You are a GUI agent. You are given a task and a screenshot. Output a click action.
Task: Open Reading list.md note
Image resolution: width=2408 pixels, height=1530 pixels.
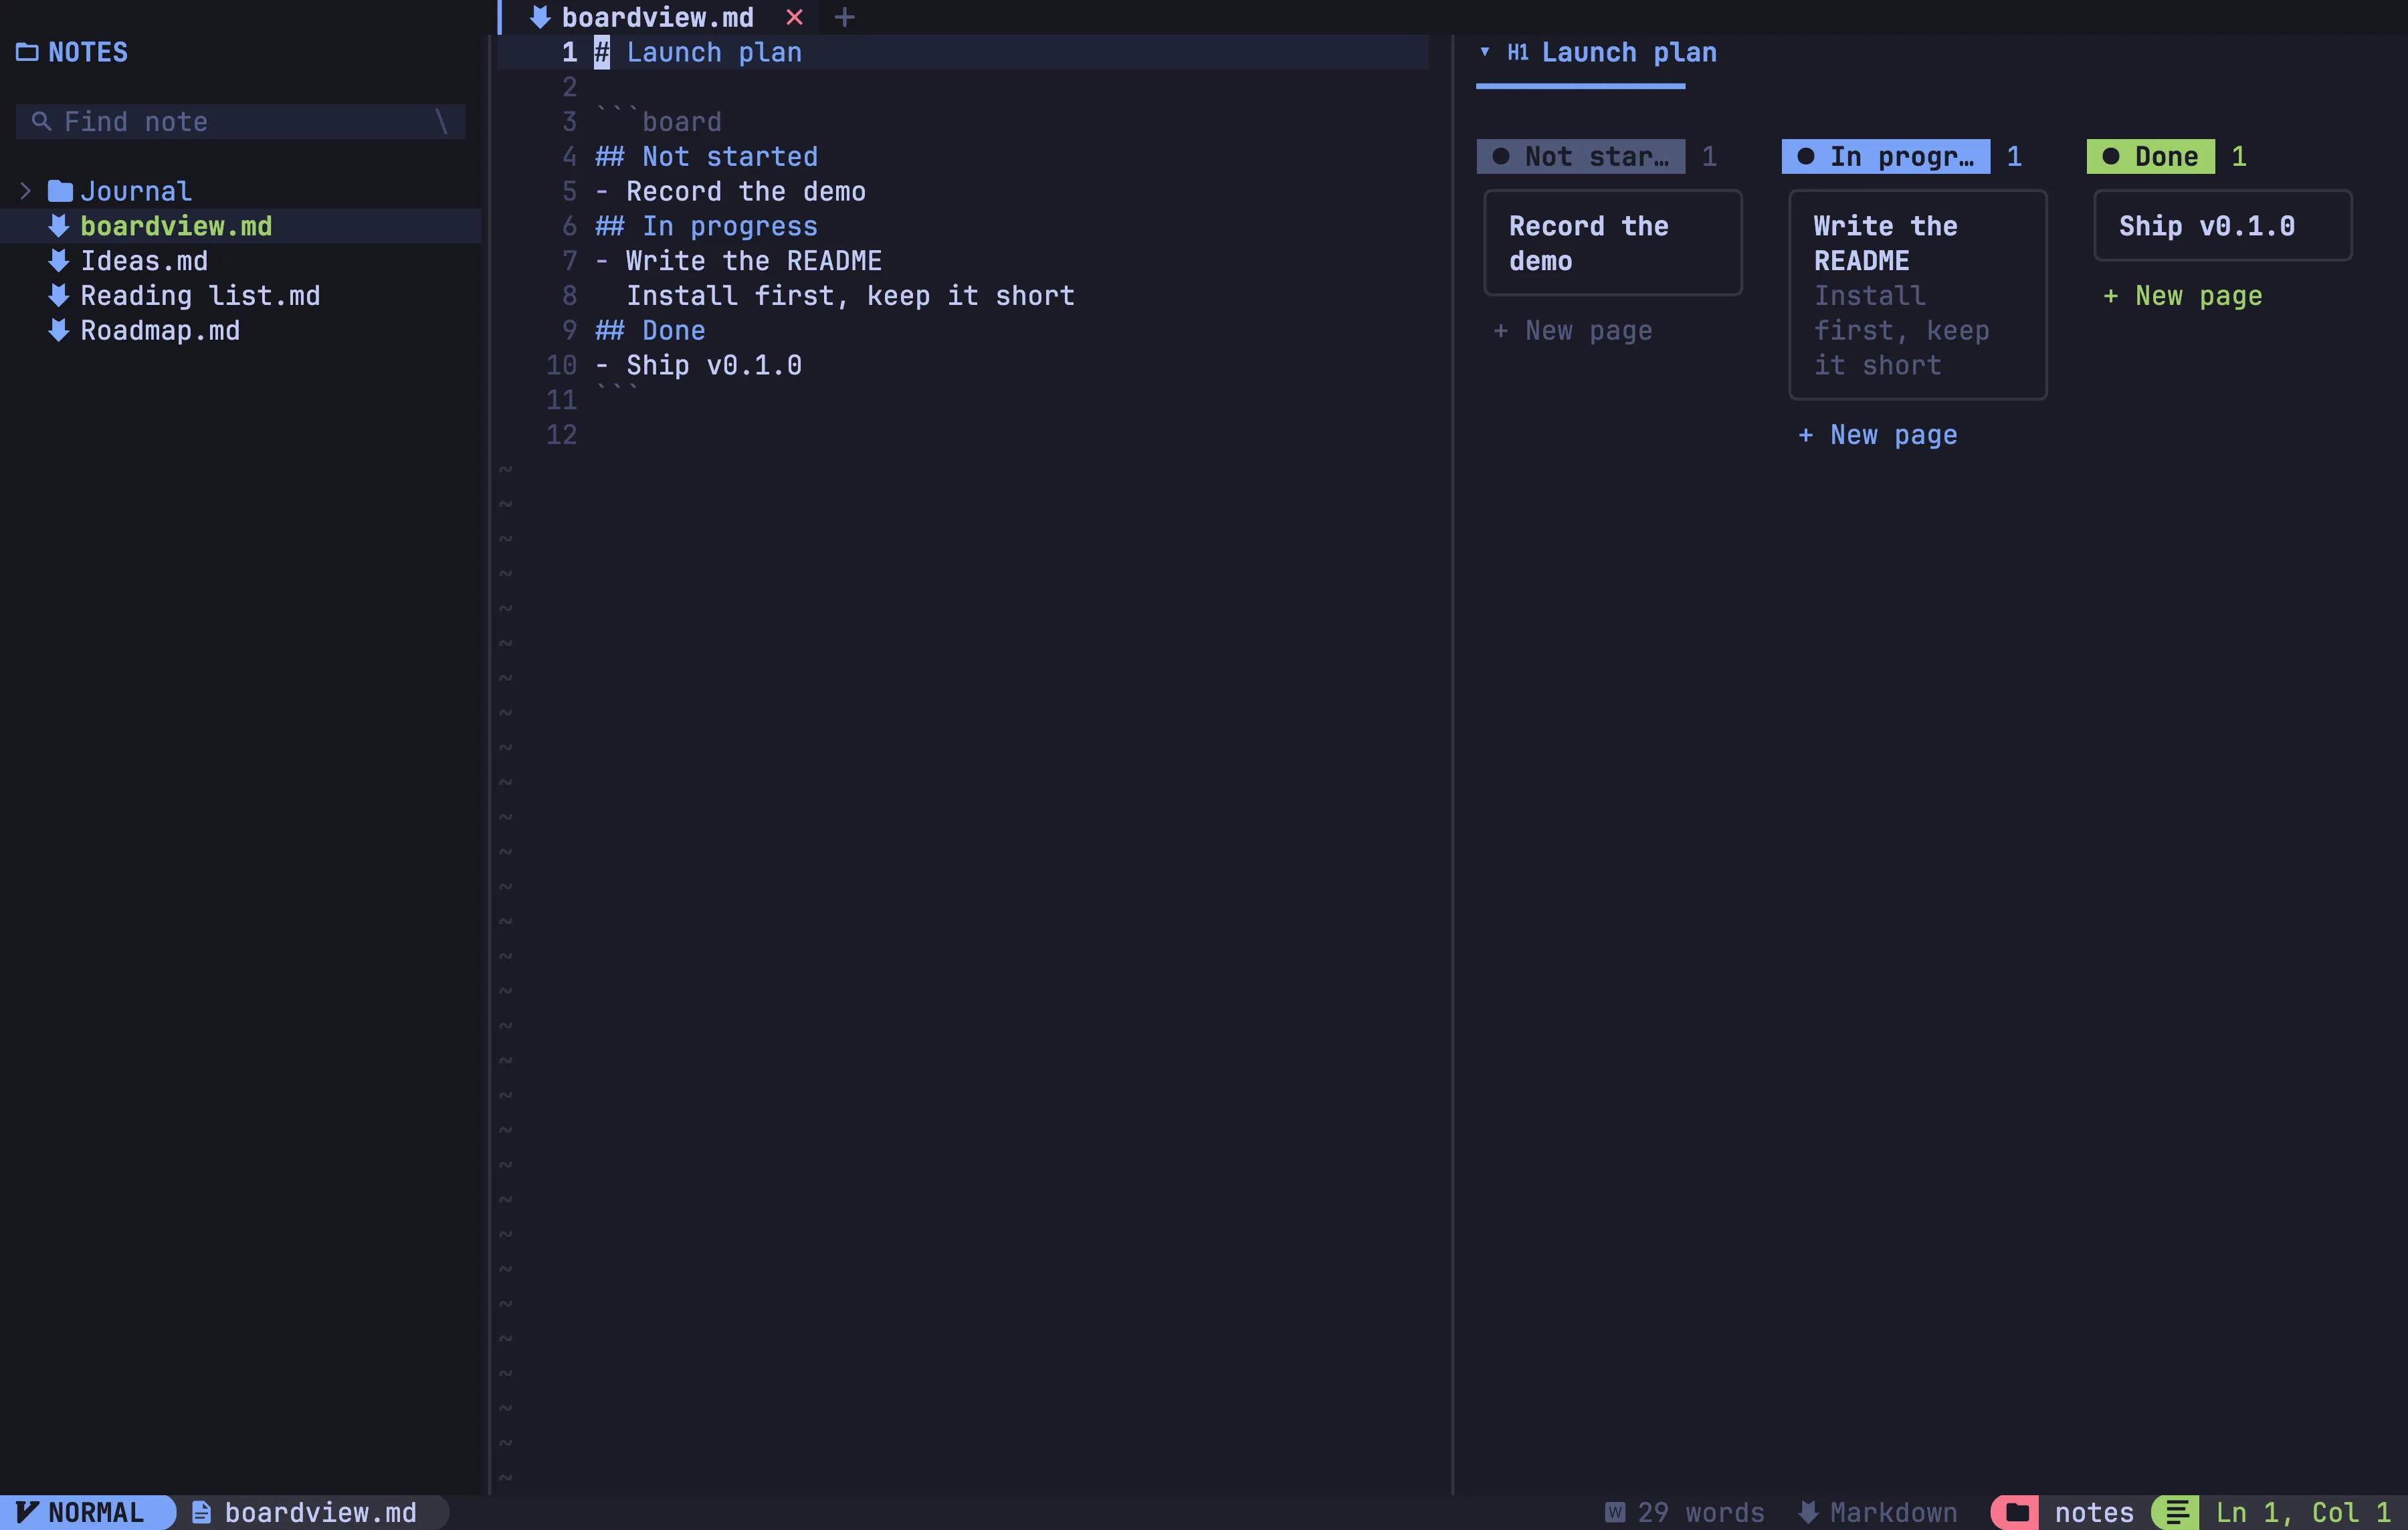tap(200, 295)
